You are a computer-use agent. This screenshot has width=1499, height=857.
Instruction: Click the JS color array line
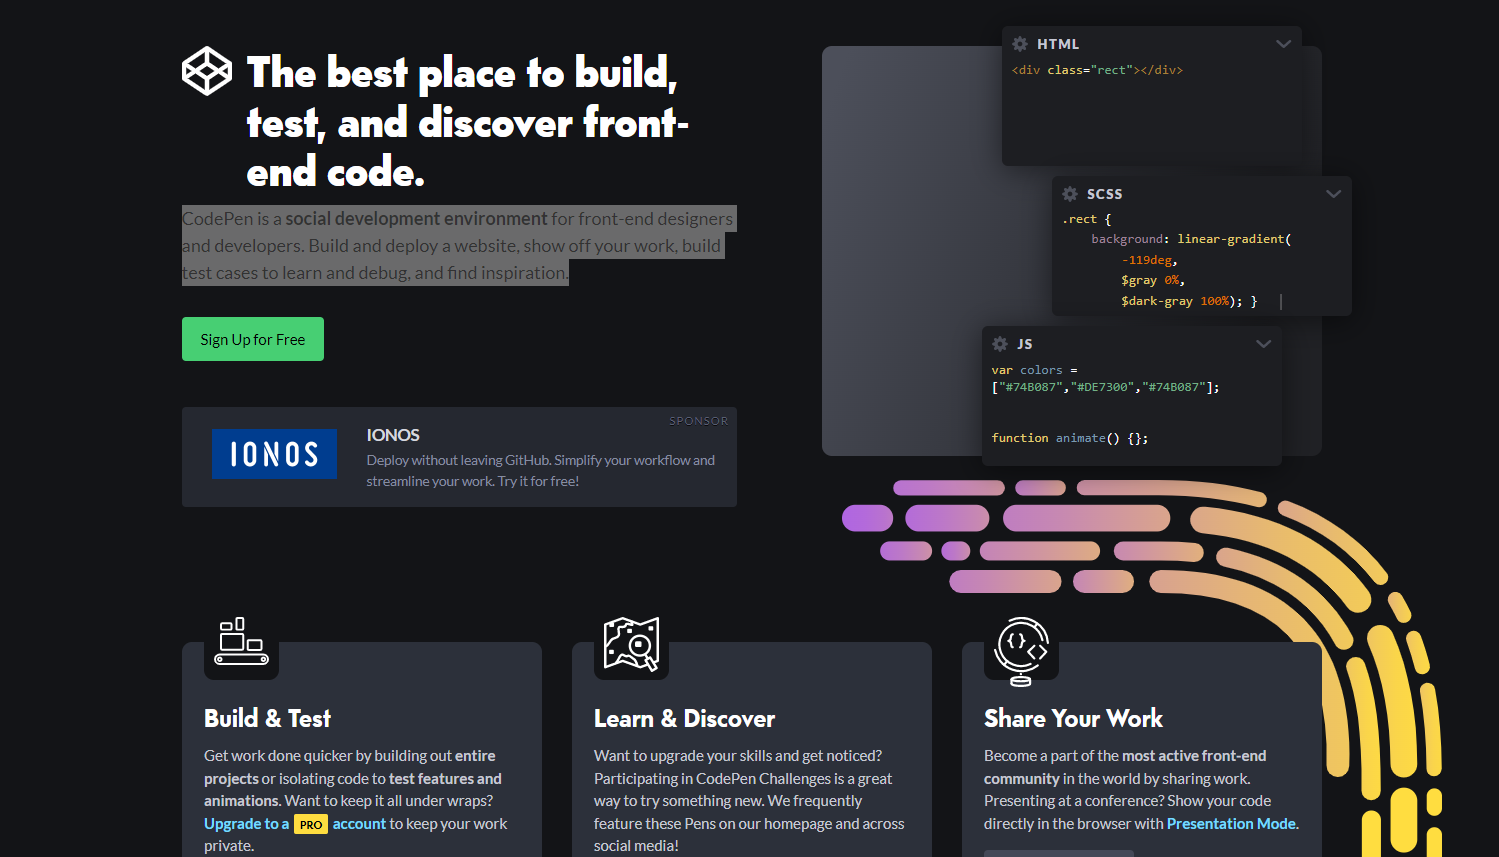click(x=1105, y=387)
